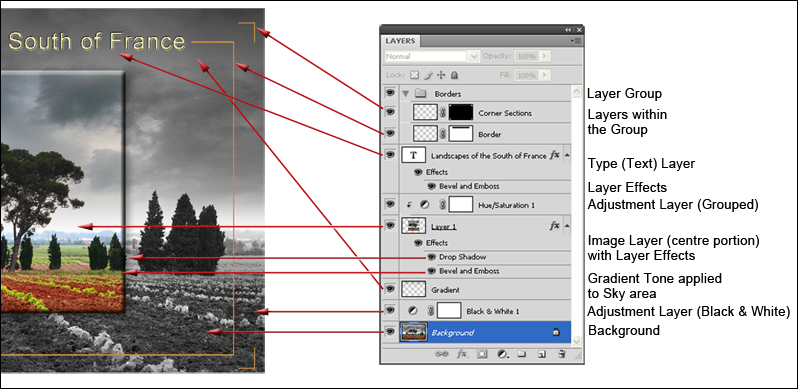The width and height of the screenshot is (798, 389).
Task: Collapse the Borders layer group triangle
Action: (x=406, y=94)
